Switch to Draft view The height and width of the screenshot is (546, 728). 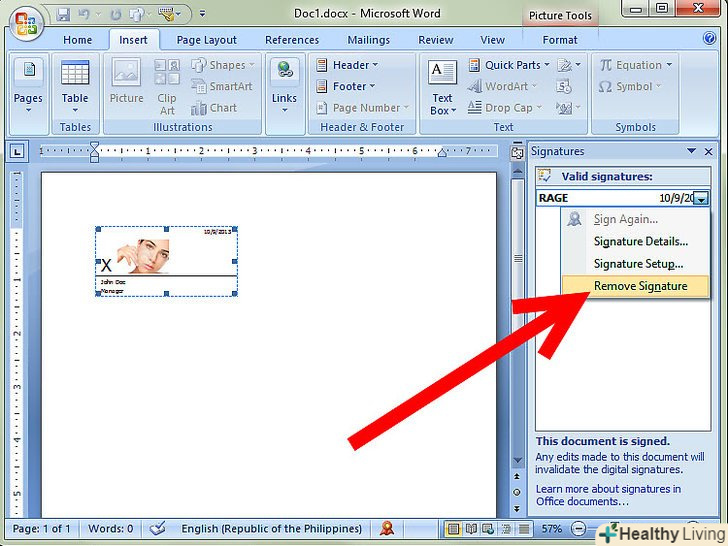pos(523,529)
